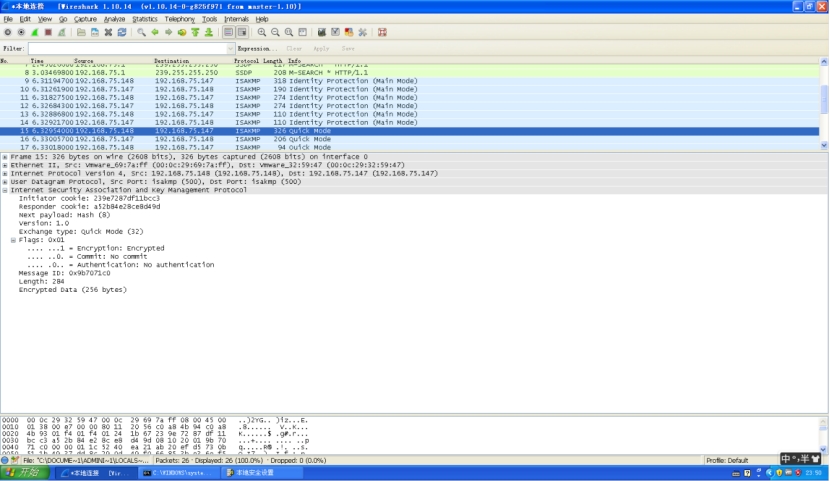The height and width of the screenshot is (481, 830).
Task: Collapse the Flags: 0x01 node
Action: pos(13,240)
